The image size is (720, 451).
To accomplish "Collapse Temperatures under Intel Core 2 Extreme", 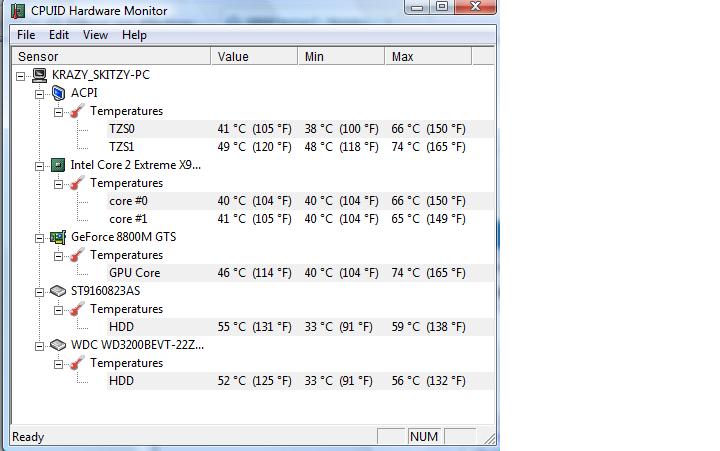I will point(58,184).
